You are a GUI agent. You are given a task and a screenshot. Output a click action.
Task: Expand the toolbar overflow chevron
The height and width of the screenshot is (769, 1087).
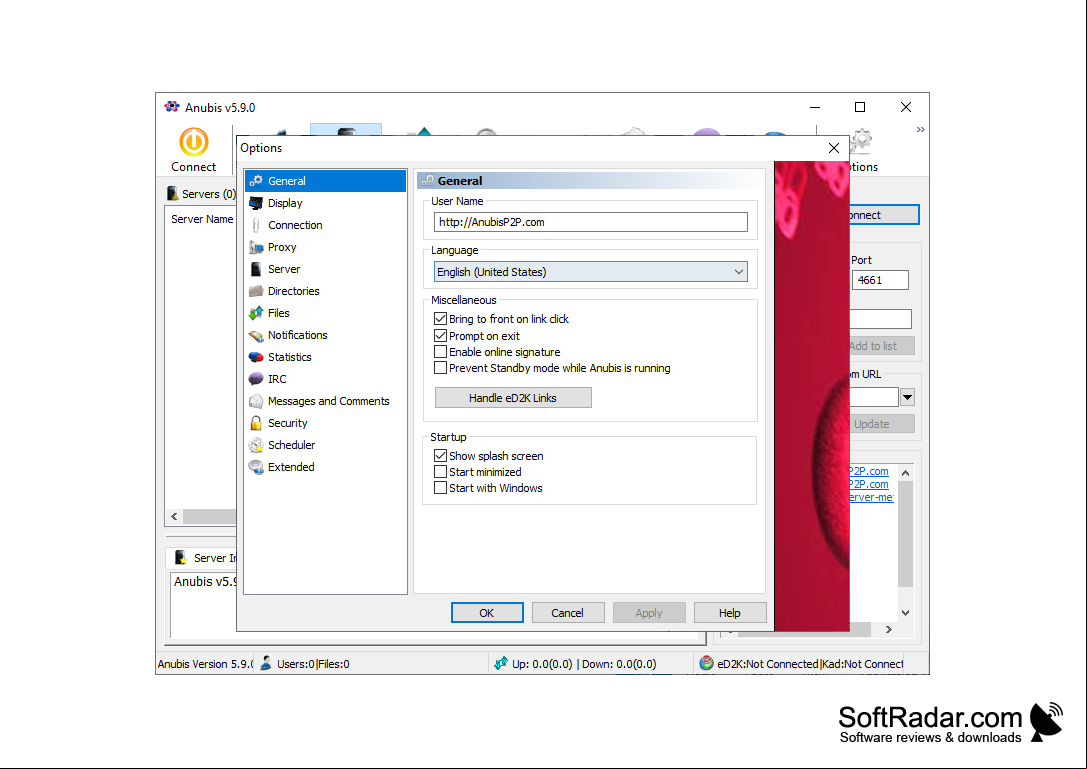pyautogui.click(x=921, y=130)
